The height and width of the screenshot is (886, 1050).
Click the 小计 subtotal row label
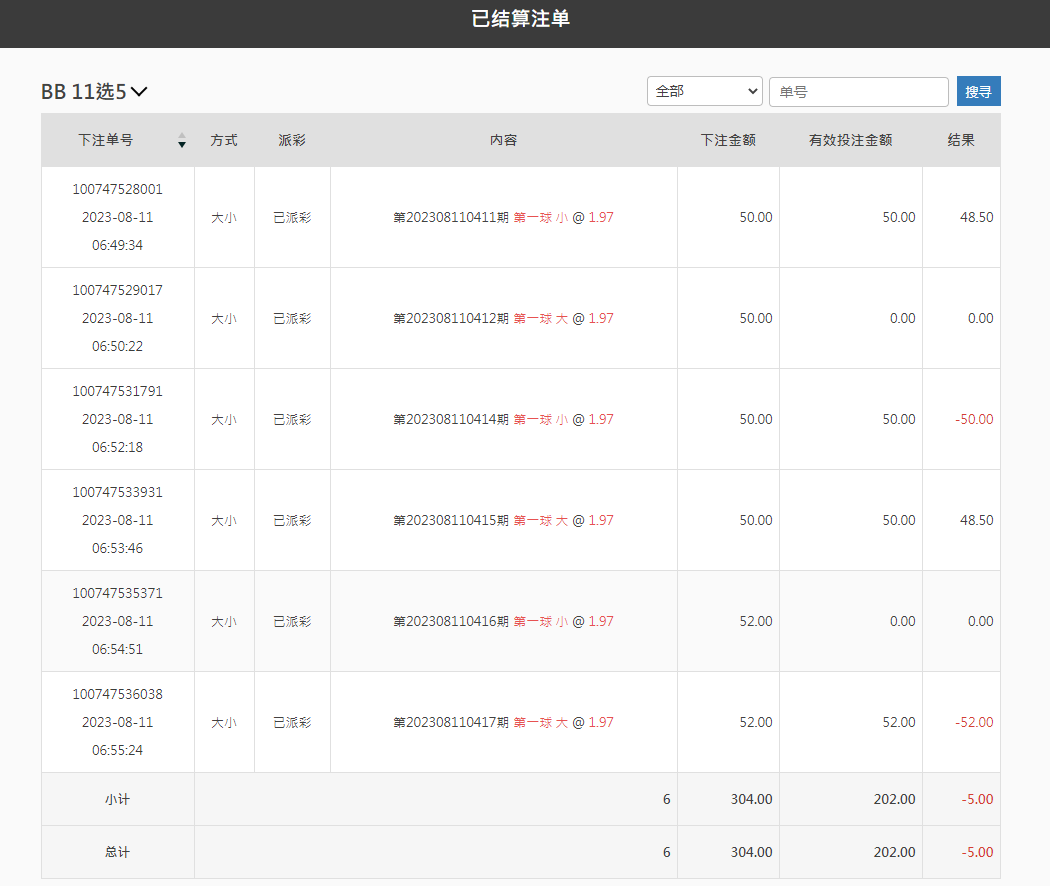pos(117,799)
